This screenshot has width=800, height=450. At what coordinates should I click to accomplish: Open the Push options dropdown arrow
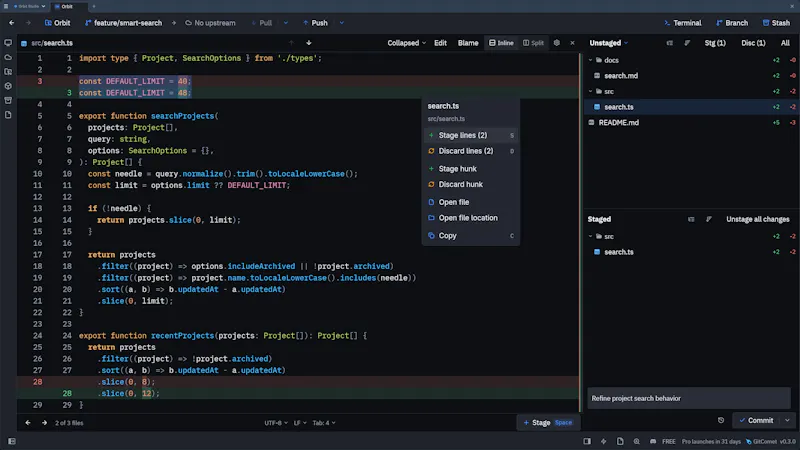tap(342, 23)
